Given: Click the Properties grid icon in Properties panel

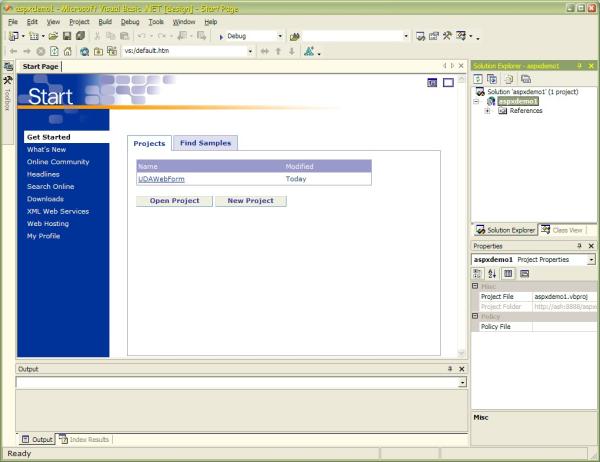Looking at the screenshot, I should coord(508,273).
